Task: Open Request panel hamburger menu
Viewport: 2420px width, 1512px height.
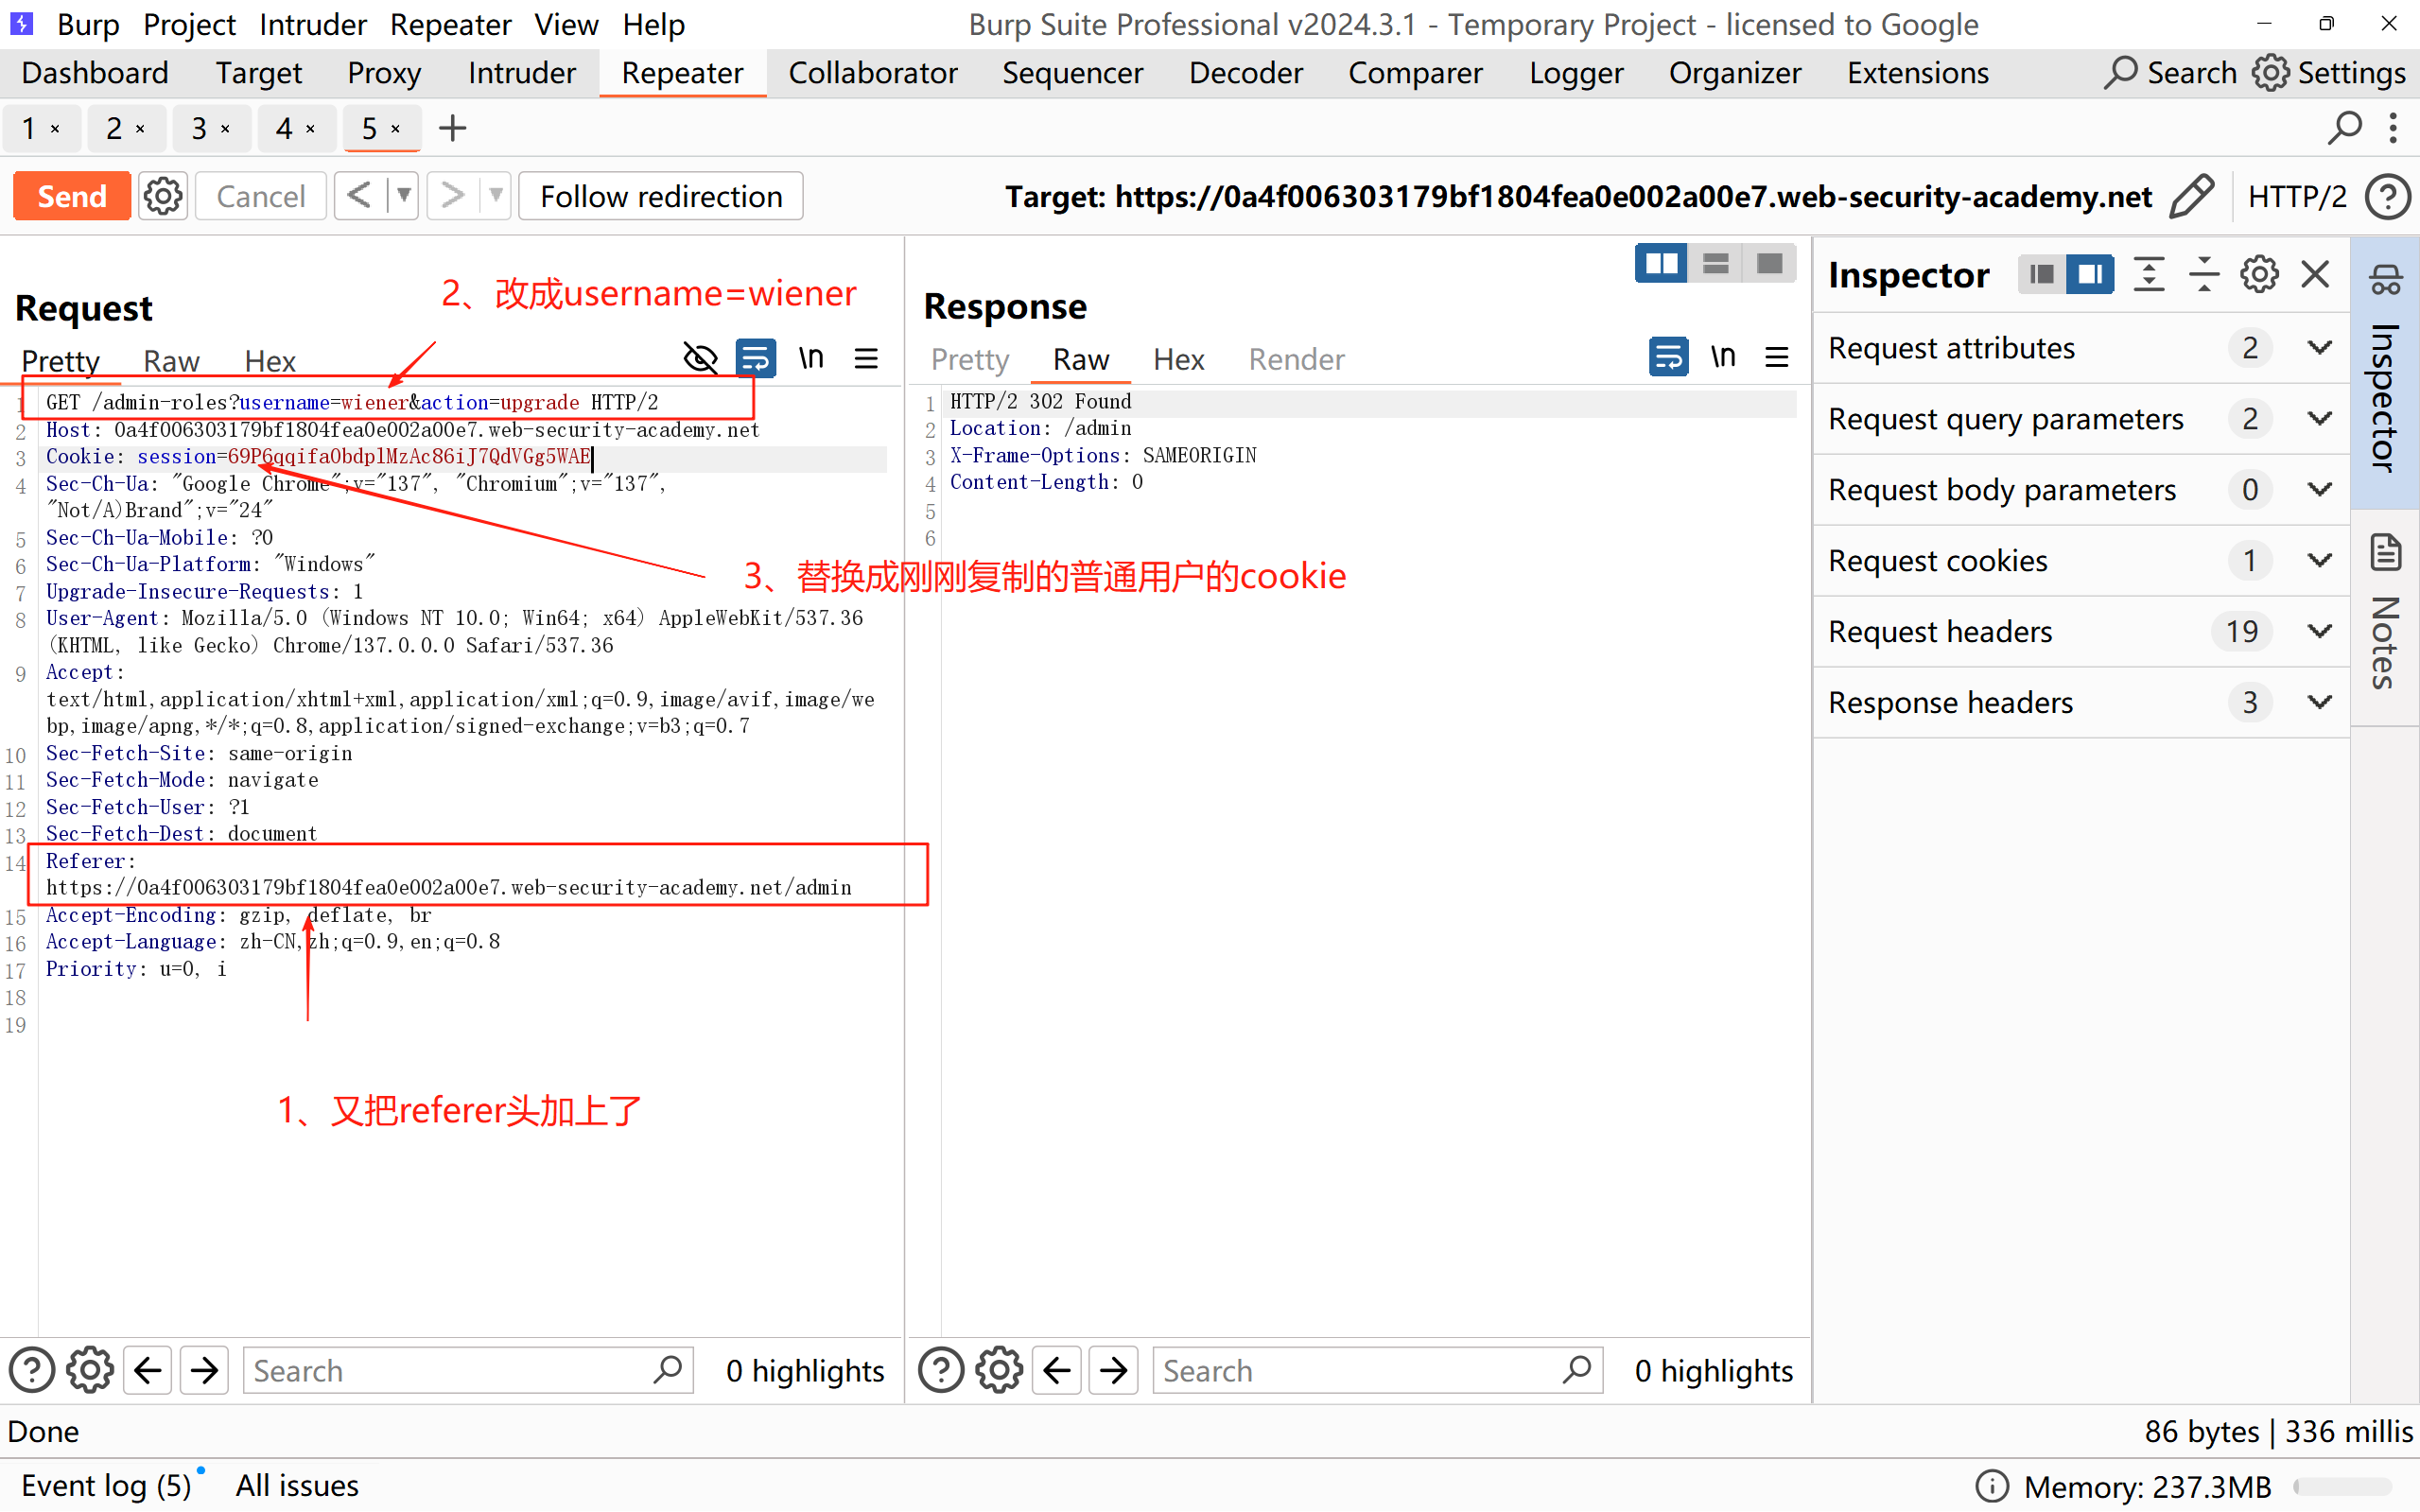Action: (x=866, y=358)
